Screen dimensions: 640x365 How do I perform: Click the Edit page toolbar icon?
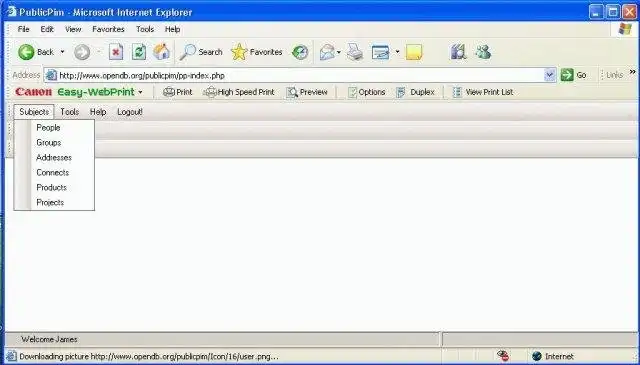(380, 52)
